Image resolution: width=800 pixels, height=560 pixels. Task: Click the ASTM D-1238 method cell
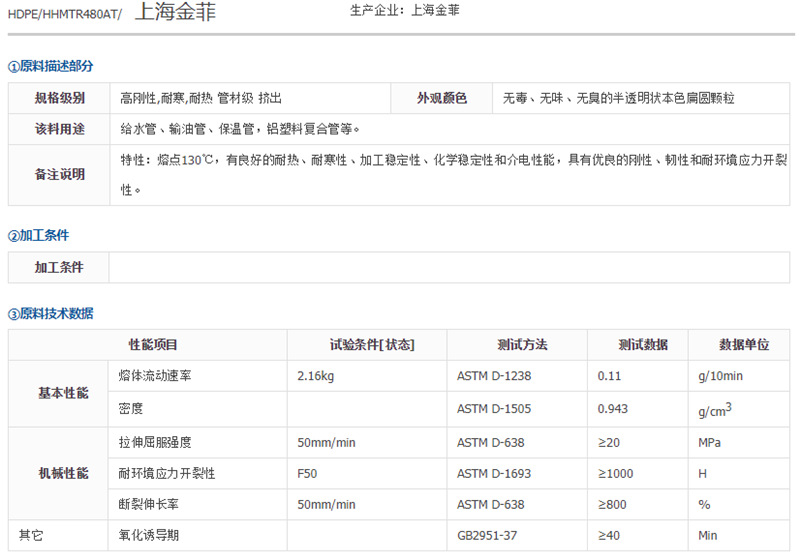click(x=517, y=376)
